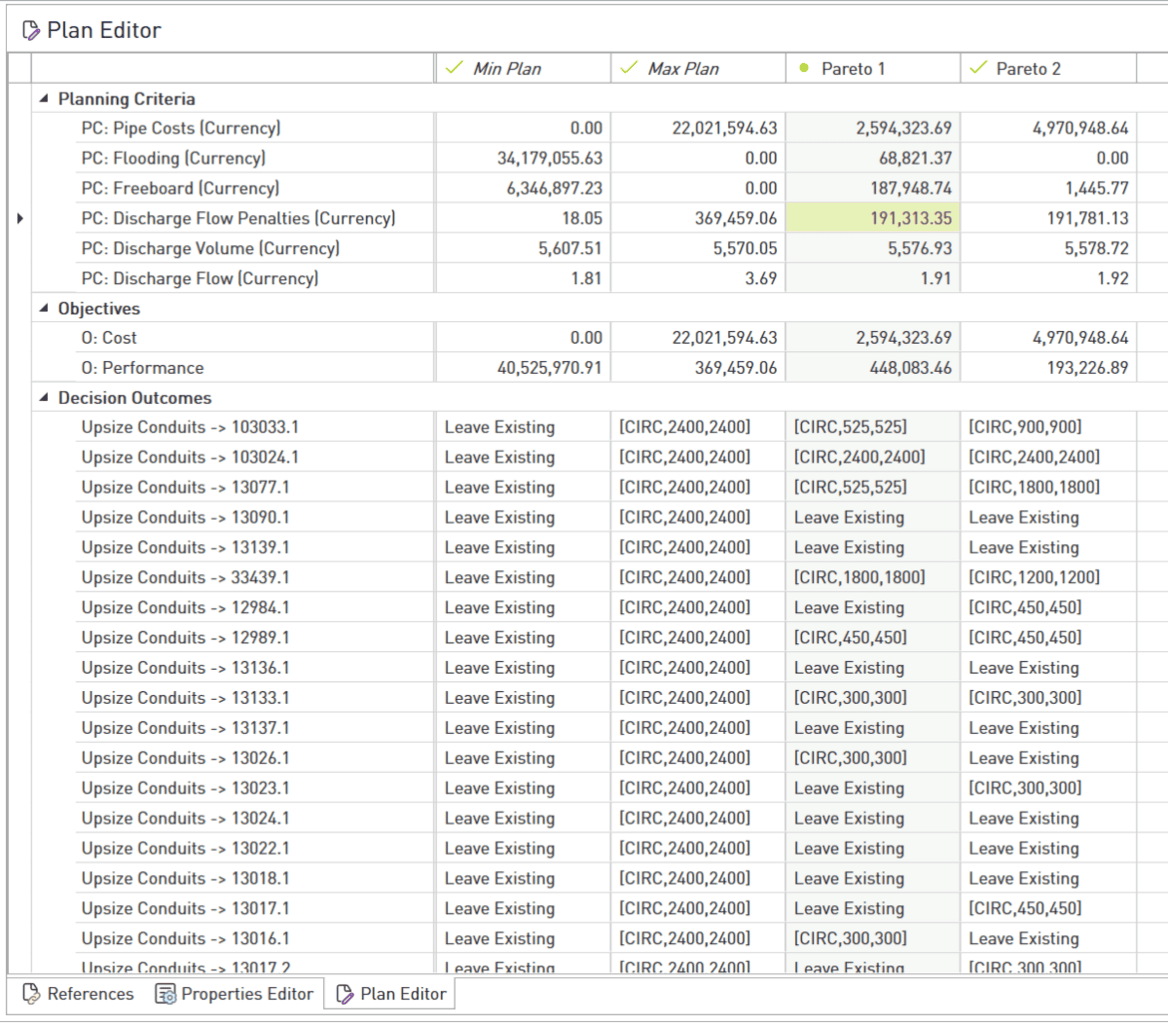Click the row indicator arrow at left
The height and width of the screenshot is (1024, 1168).
click(x=20, y=218)
